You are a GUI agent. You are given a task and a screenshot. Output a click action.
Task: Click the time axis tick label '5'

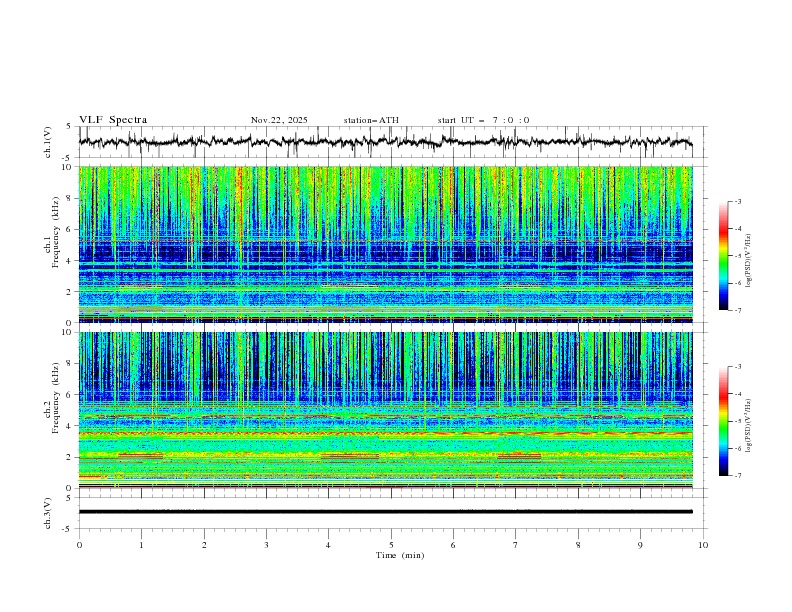pyautogui.click(x=391, y=545)
